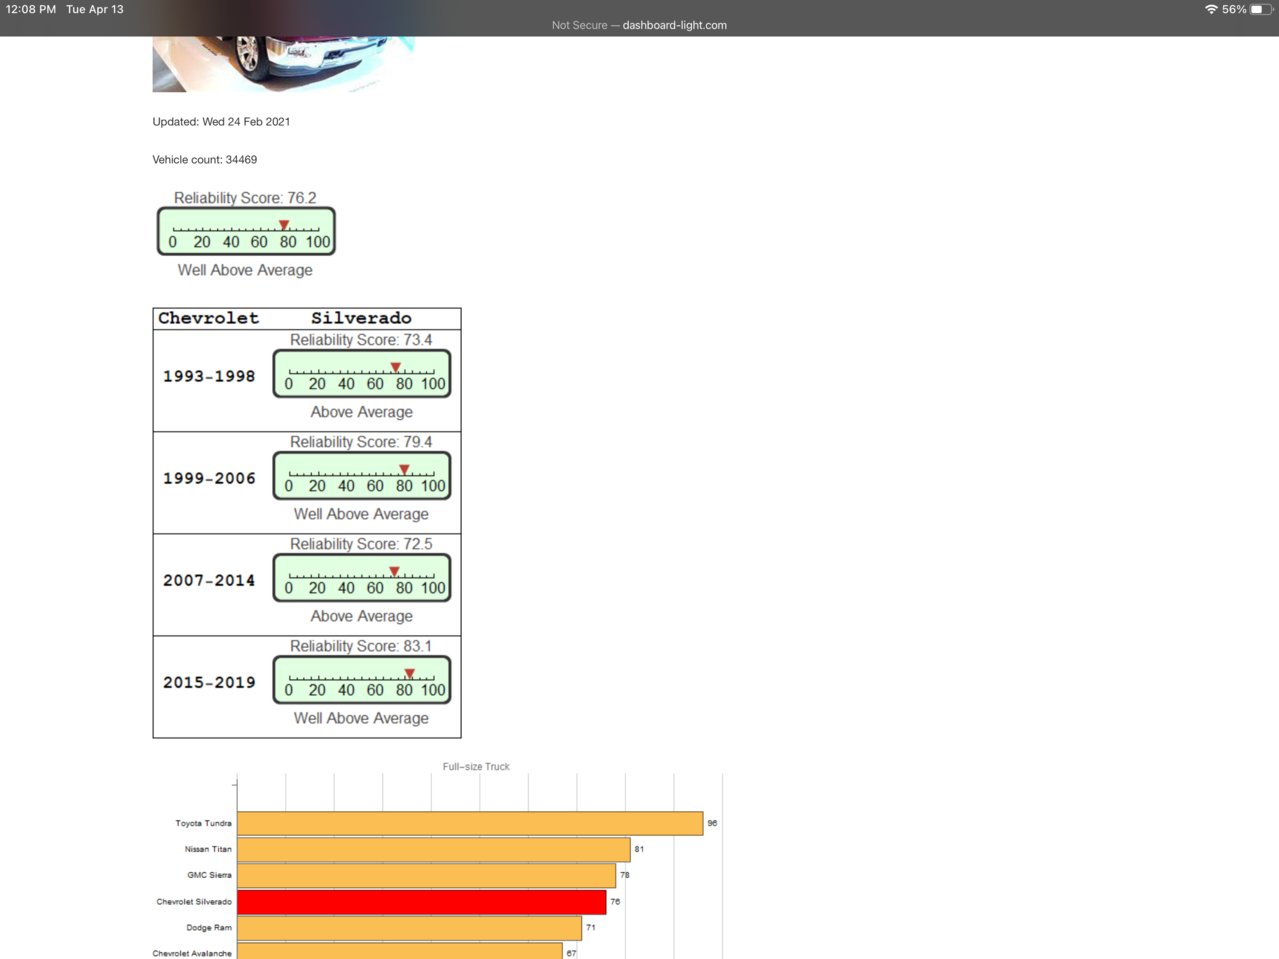Screen dimensions: 1279x959
Task: Tap the 12:08 PM clock
Action: [x=31, y=9]
